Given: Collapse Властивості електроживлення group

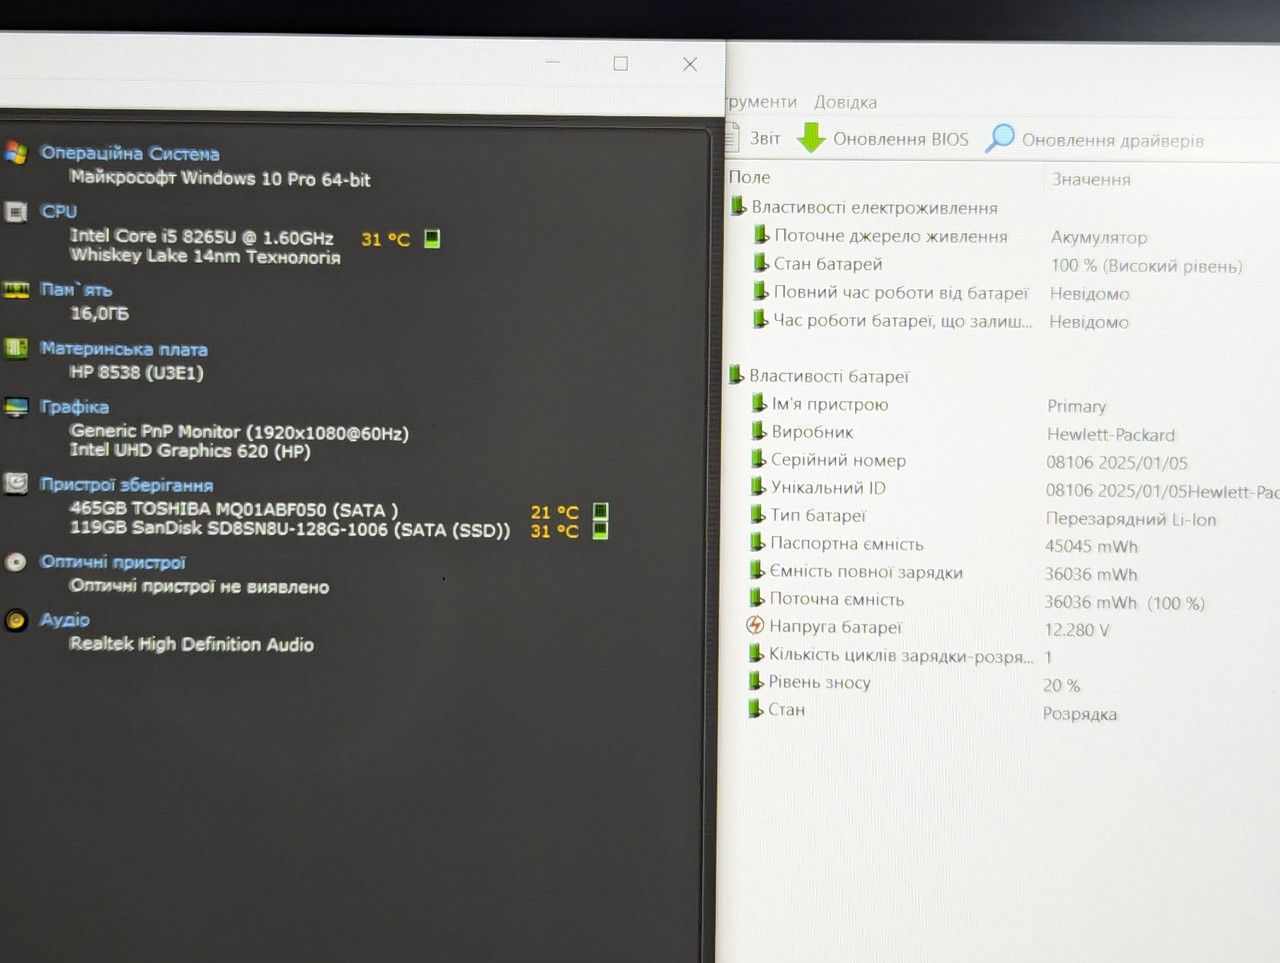Looking at the screenshot, I should click(x=738, y=207).
